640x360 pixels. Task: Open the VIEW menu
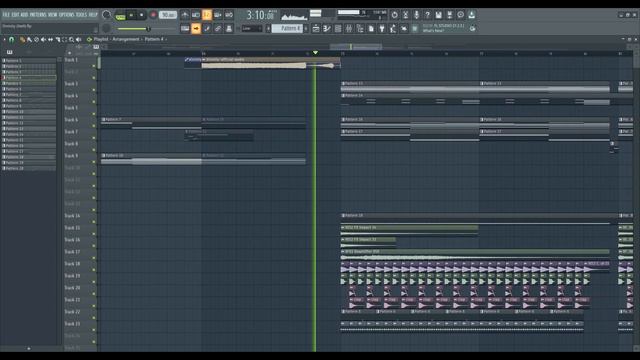click(53, 15)
